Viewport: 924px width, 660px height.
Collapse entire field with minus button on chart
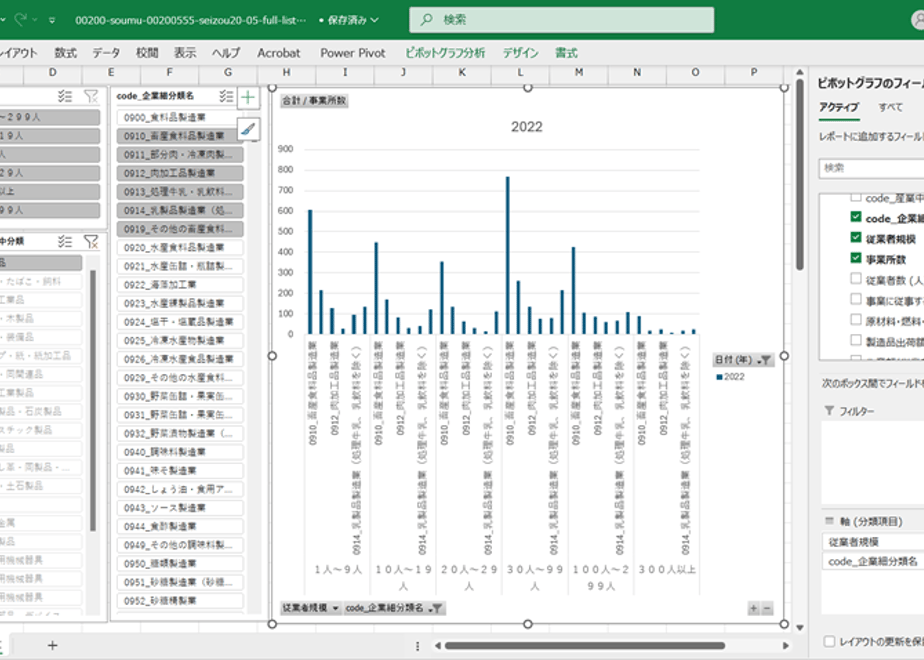(767, 608)
